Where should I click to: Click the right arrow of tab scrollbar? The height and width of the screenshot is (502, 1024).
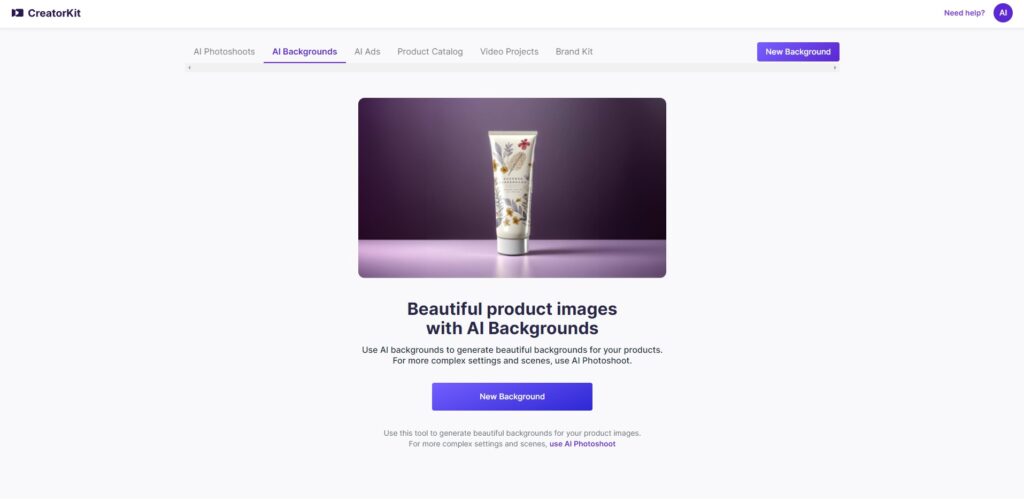pyautogui.click(x=835, y=68)
